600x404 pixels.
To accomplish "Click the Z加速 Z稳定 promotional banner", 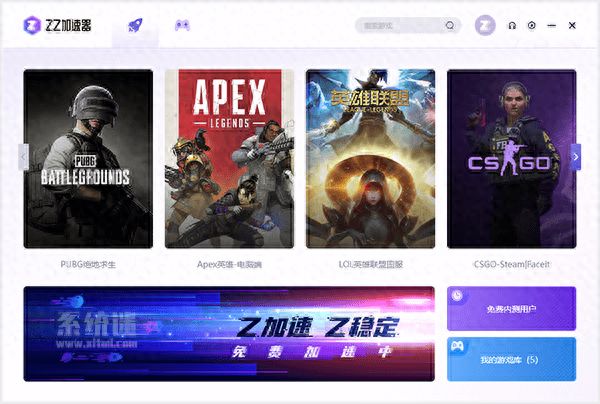I will point(229,334).
